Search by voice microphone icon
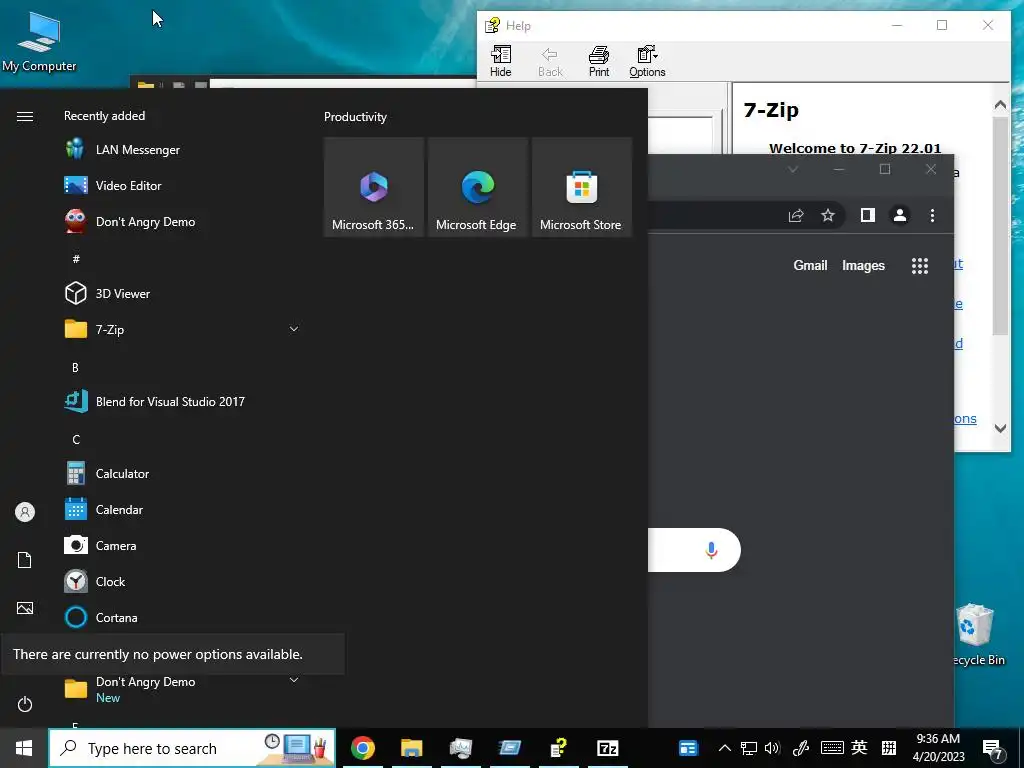 click(x=711, y=550)
